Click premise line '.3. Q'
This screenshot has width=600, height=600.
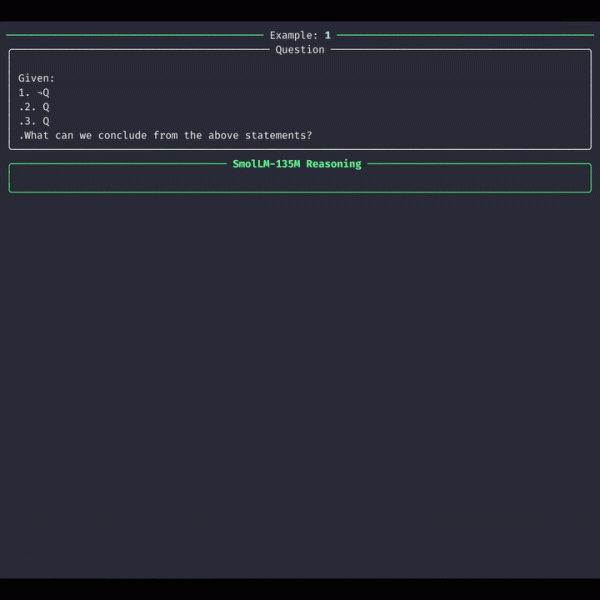coord(34,121)
